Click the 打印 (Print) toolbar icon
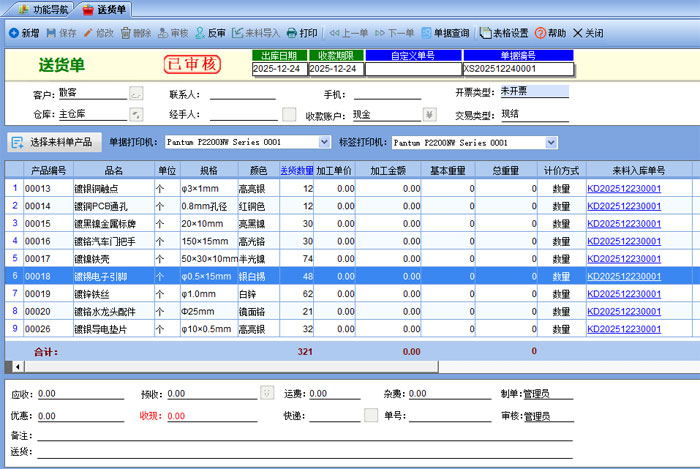Image resolution: width=700 pixels, height=469 pixels. [x=292, y=33]
